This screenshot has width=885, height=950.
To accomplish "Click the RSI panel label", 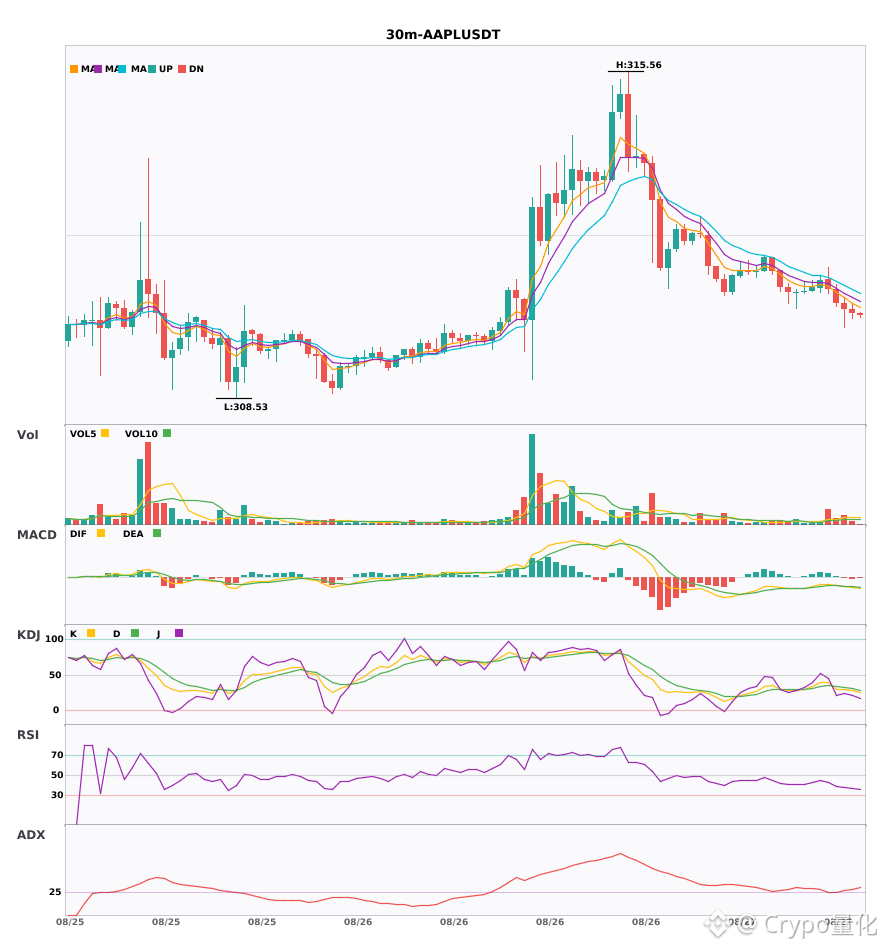I will tap(28, 735).
